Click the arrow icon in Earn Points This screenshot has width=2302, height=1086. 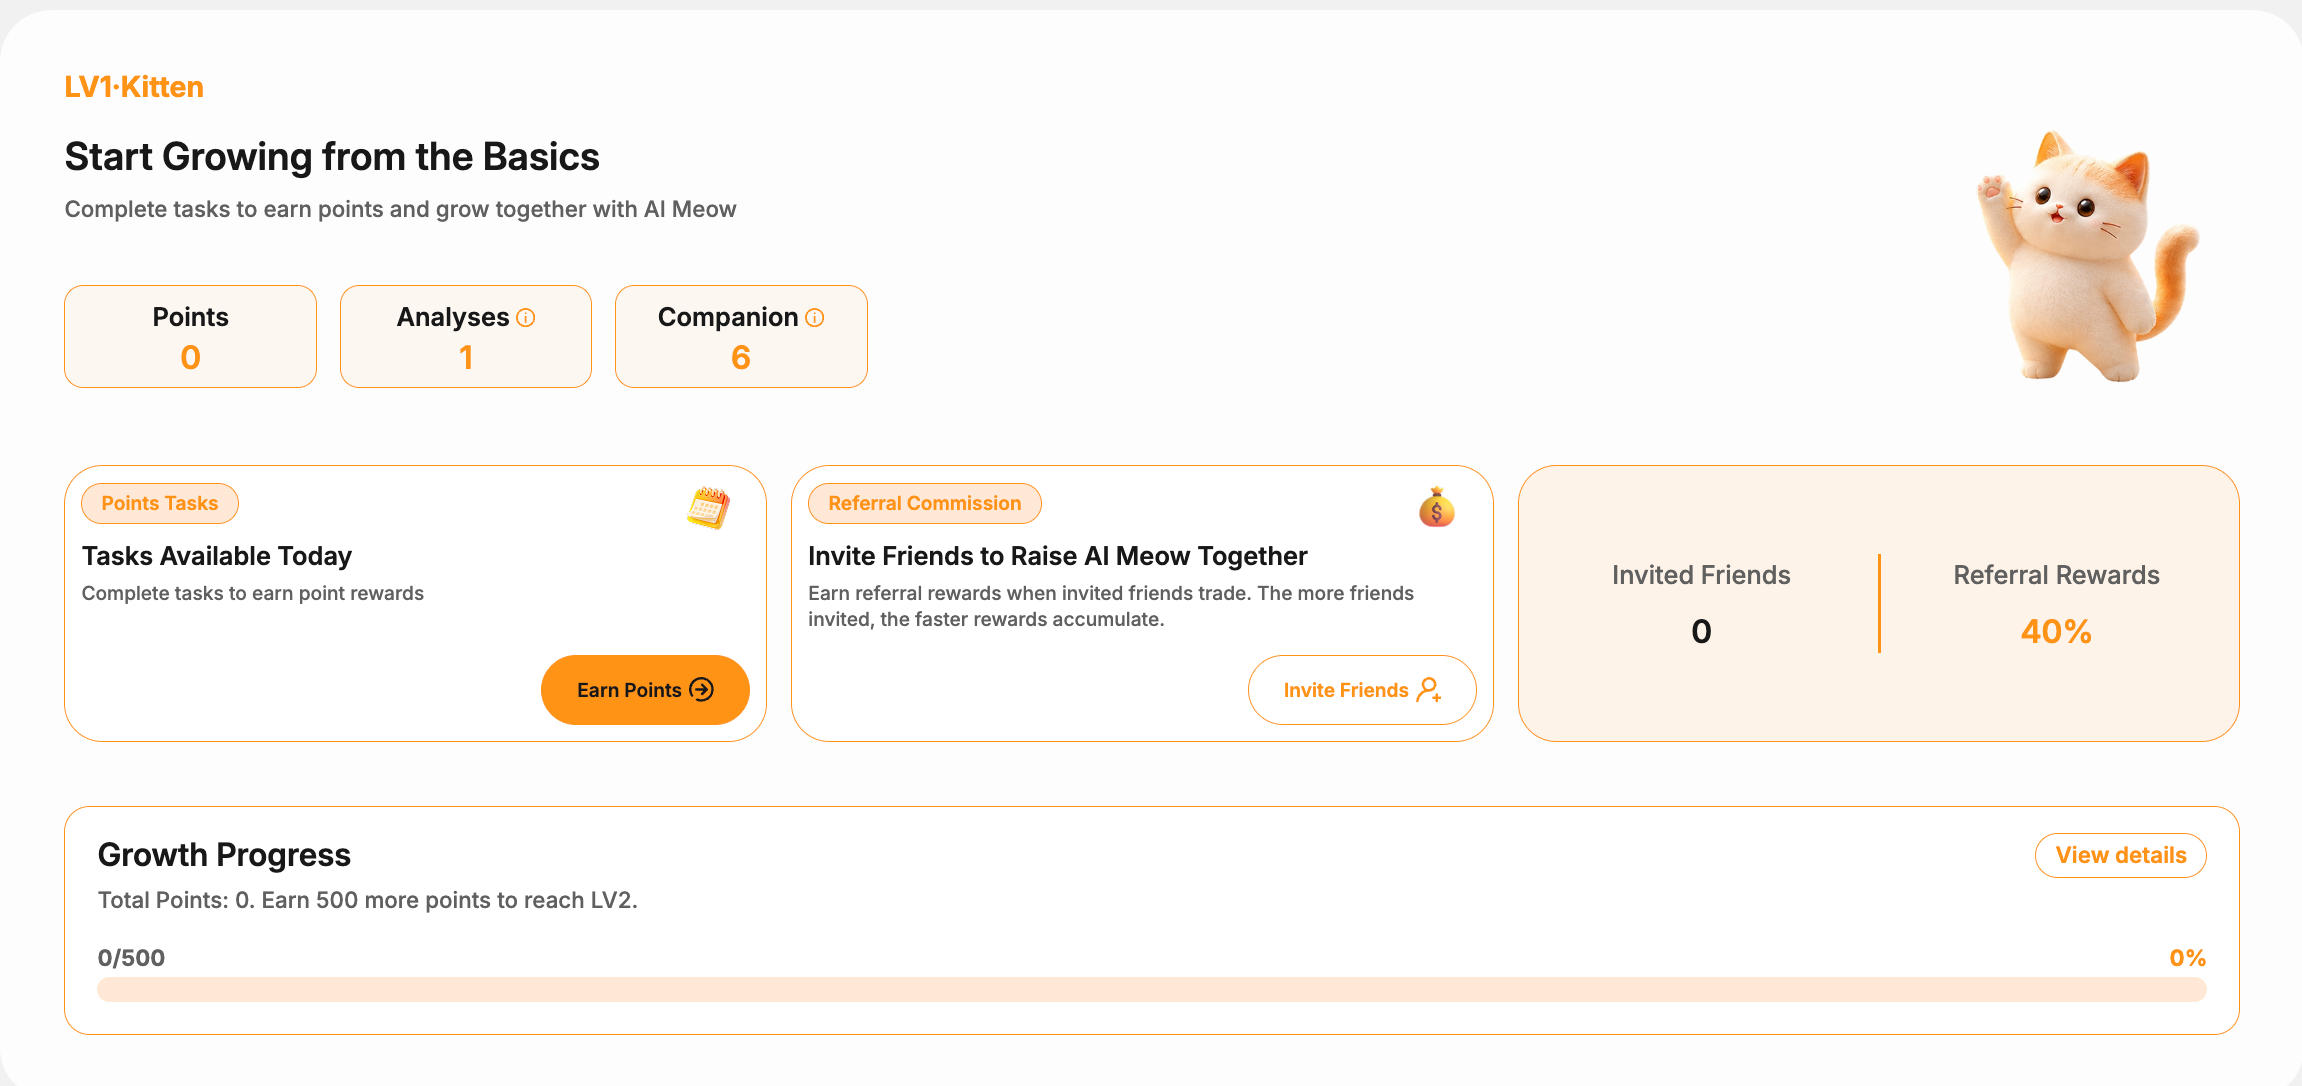(x=702, y=690)
